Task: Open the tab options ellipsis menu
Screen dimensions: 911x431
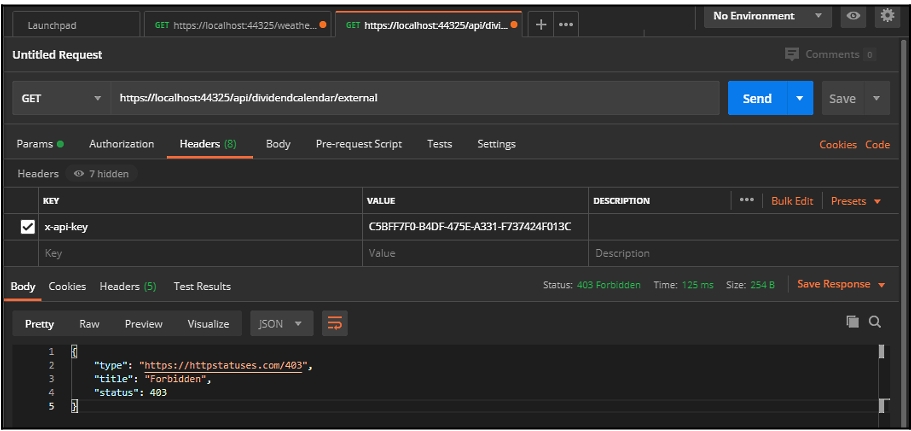Action: tap(565, 25)
